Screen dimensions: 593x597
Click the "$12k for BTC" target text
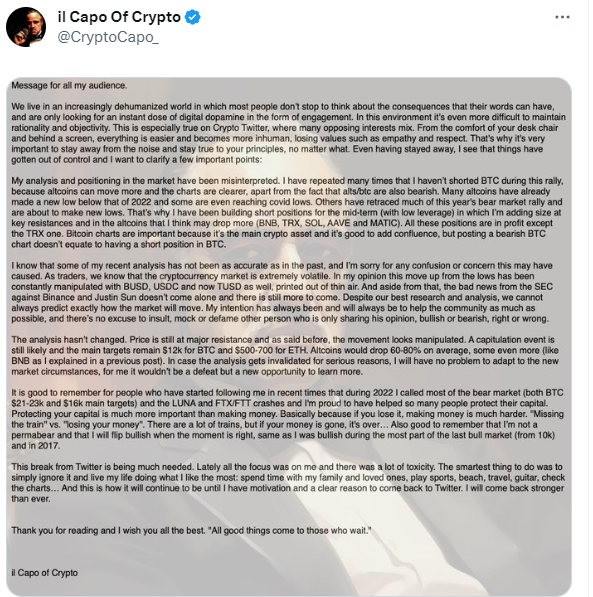[x=189, y=350]
